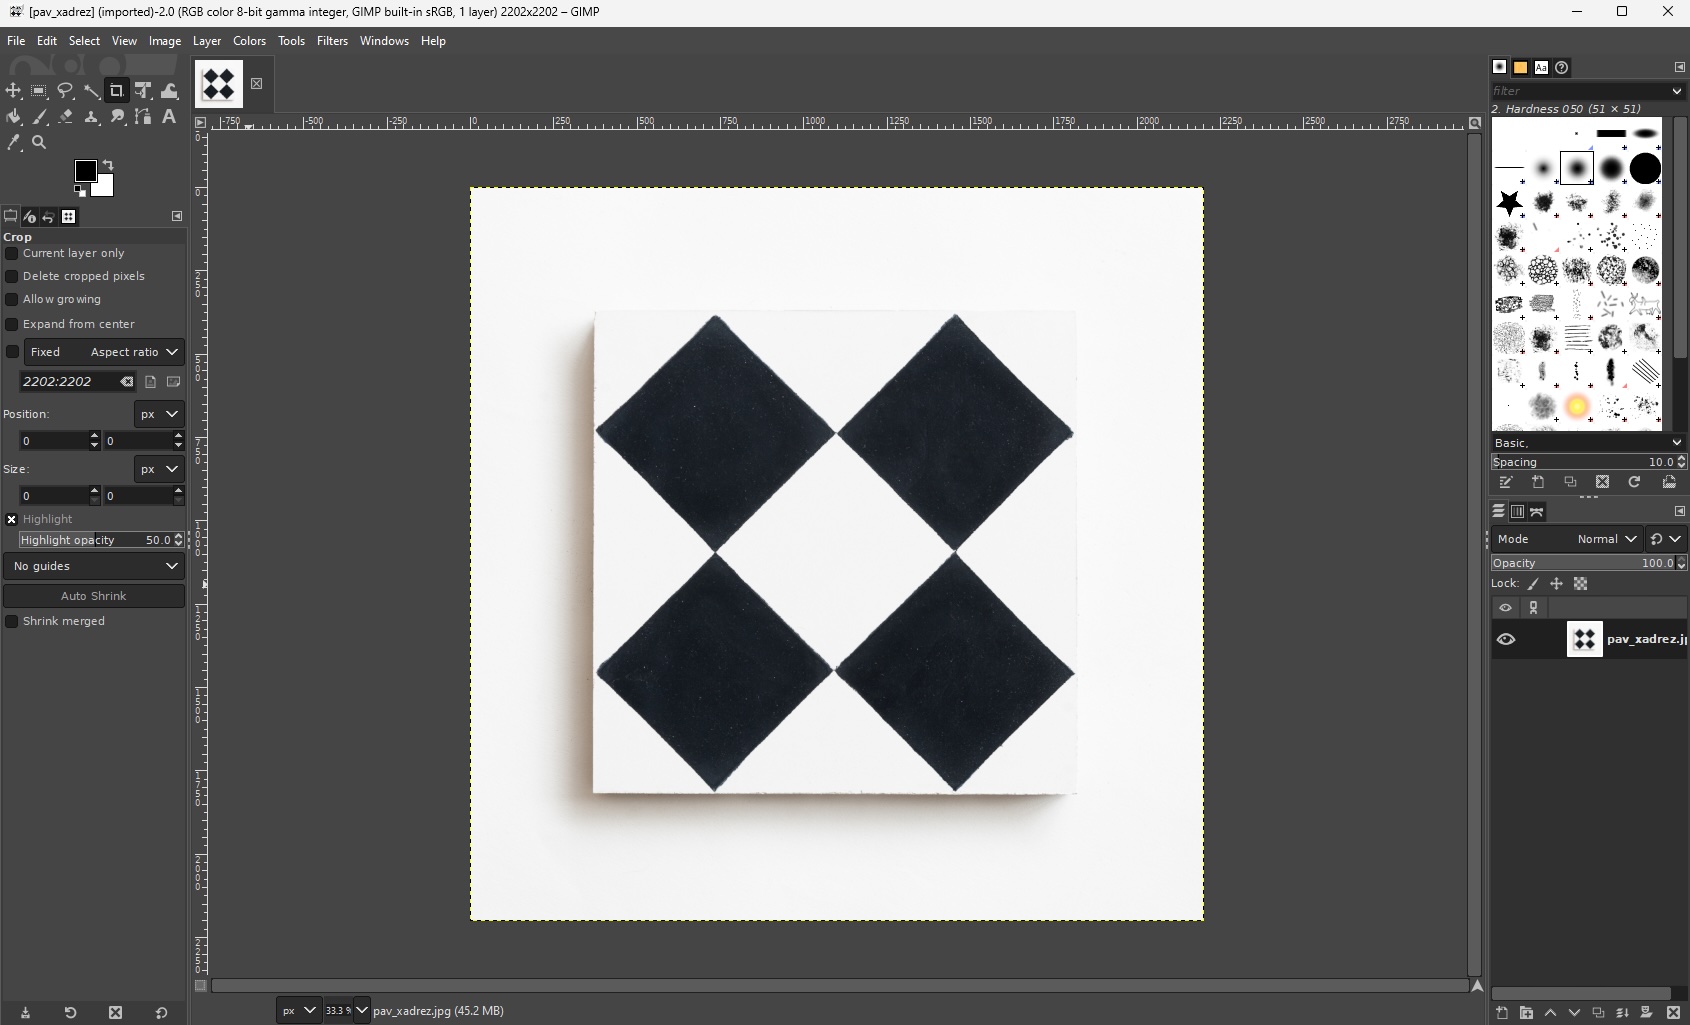Open the No guides dropdown

pos(94,566)
